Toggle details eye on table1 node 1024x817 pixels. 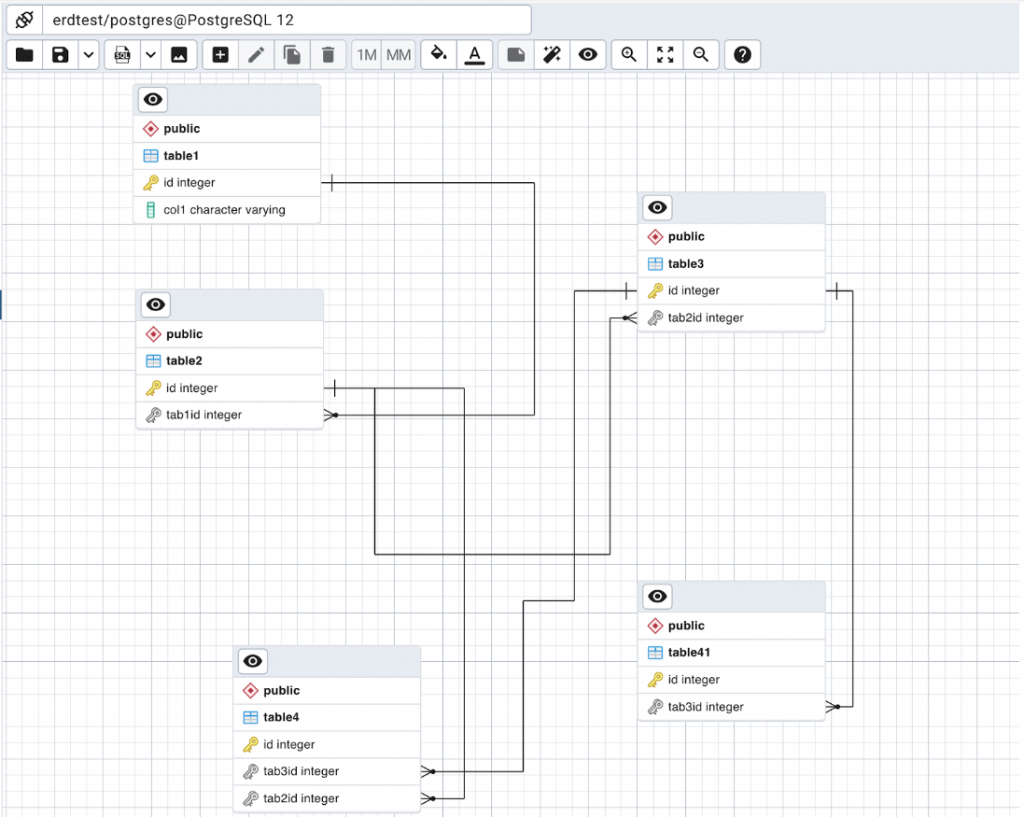pos(153,99)
